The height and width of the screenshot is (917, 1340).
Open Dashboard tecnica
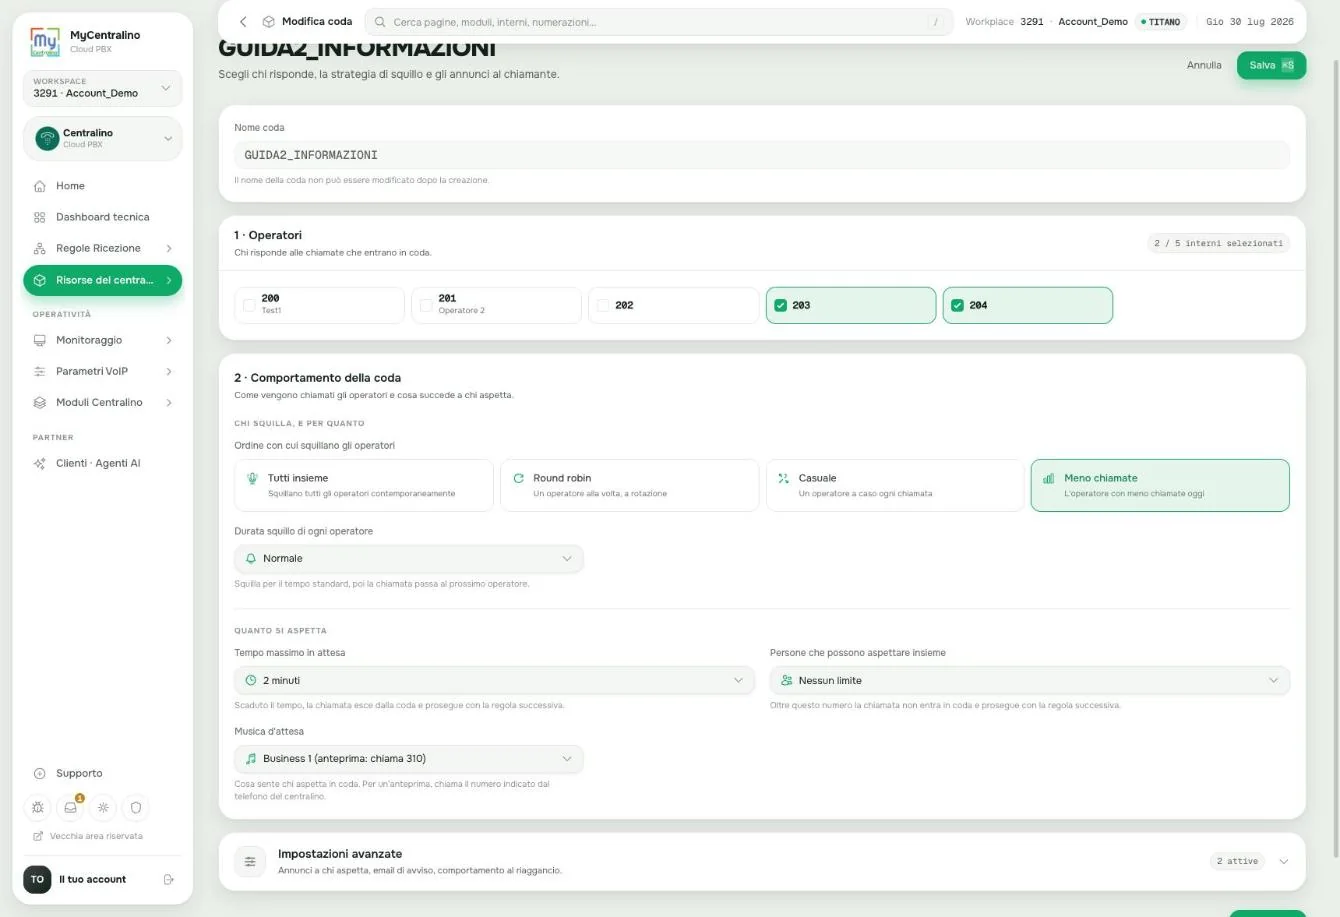pos(102,217)
